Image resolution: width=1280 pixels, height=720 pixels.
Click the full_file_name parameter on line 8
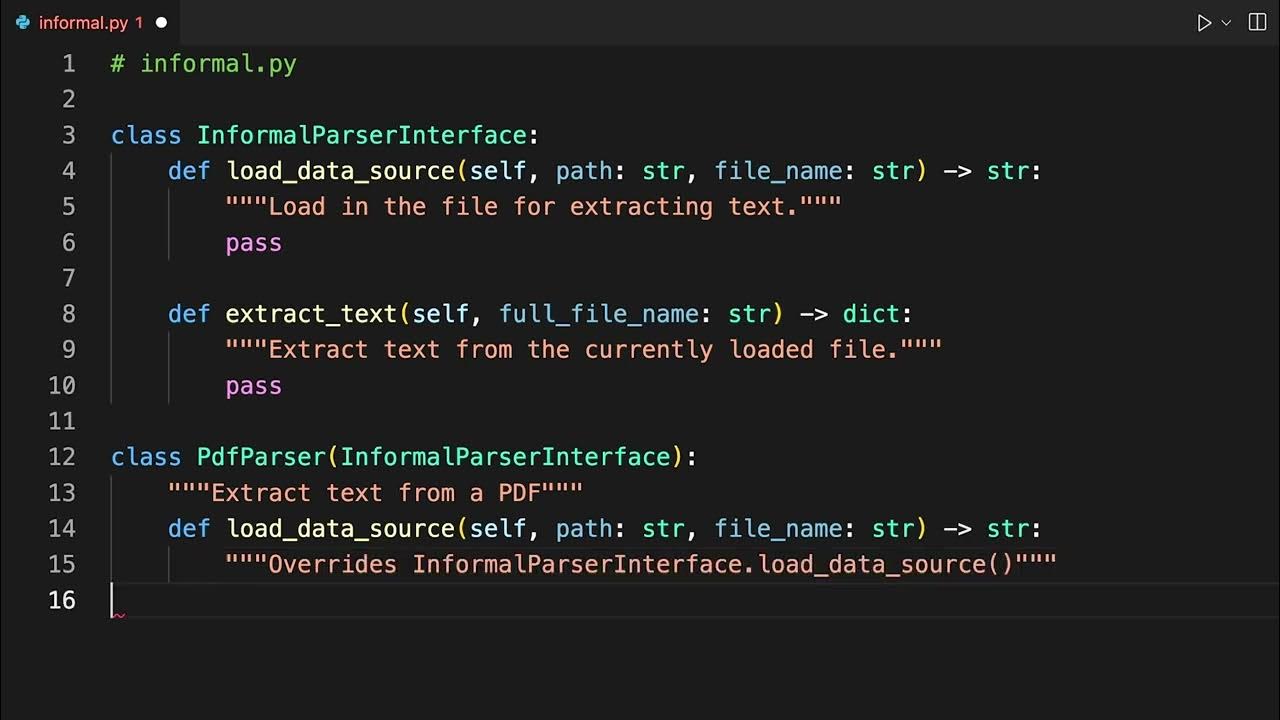598,314
